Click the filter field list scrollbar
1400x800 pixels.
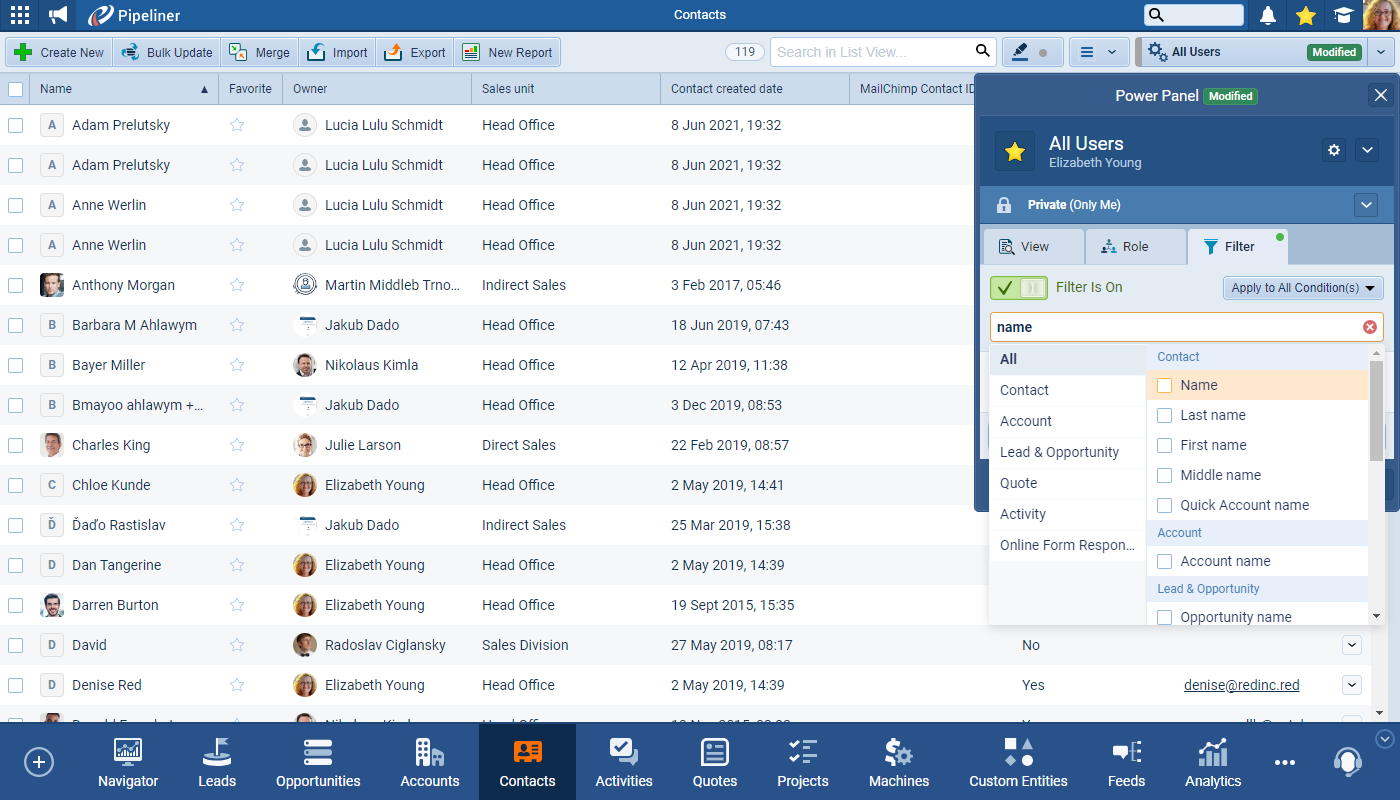(1376, 410)
